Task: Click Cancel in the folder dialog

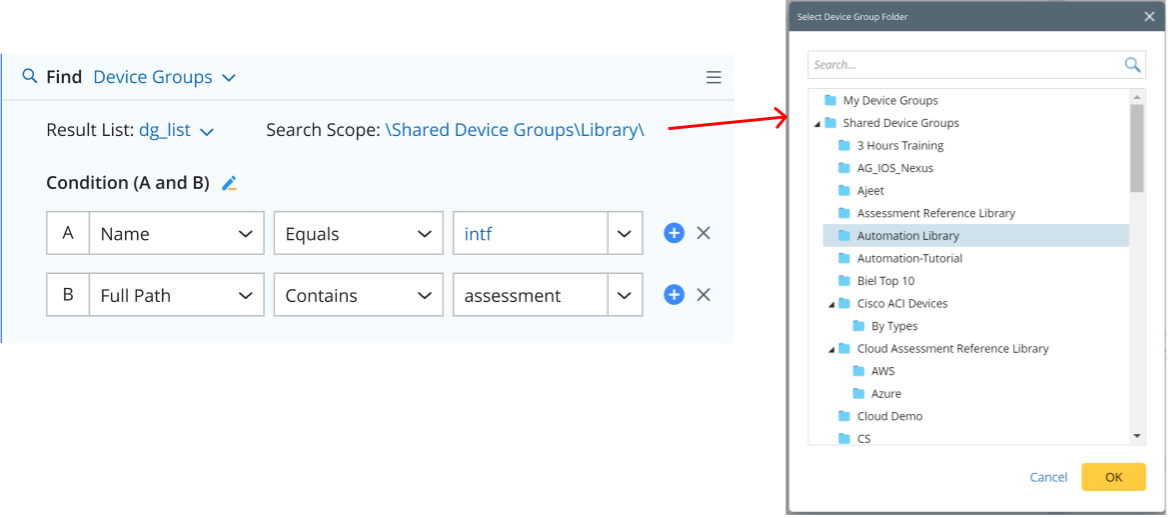Action: tap(1048, 478)
